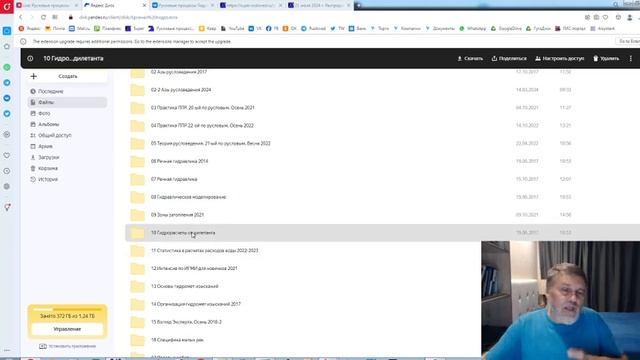Click the Поделиться share button
Screen dimensions: 640x360
509,58
